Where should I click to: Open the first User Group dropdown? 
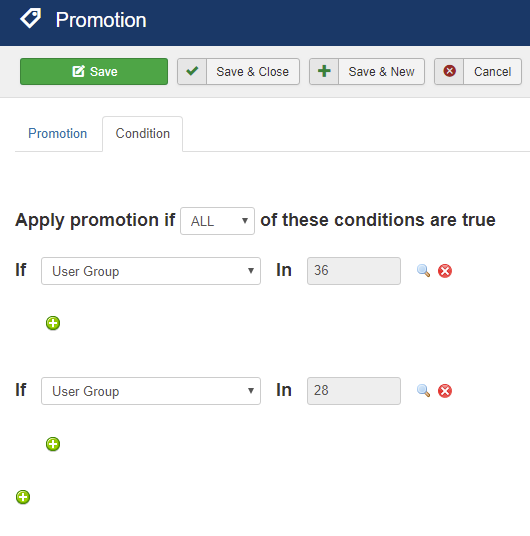click(151, 271)
